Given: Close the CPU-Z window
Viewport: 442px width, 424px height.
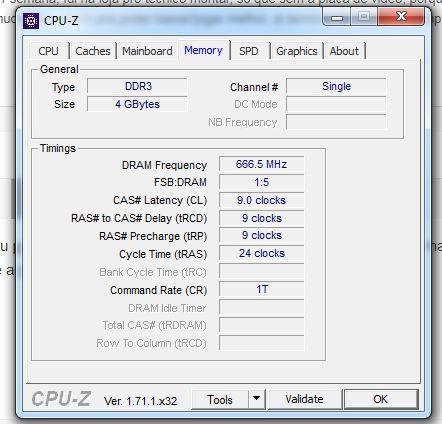Looking at the screenshot, I should [x=401, y=16].
